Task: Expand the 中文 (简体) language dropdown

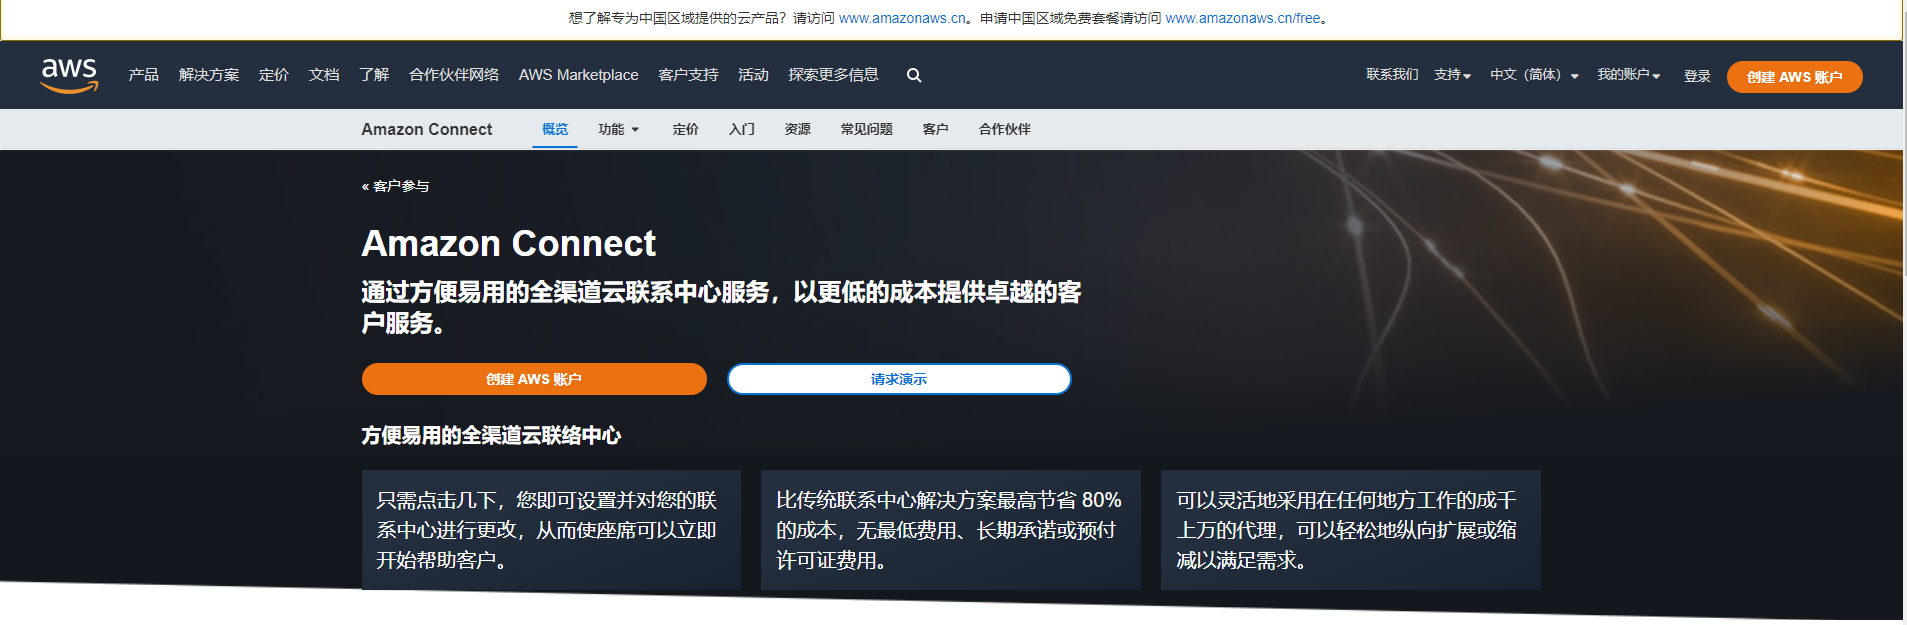Action: click(1534, 75)
